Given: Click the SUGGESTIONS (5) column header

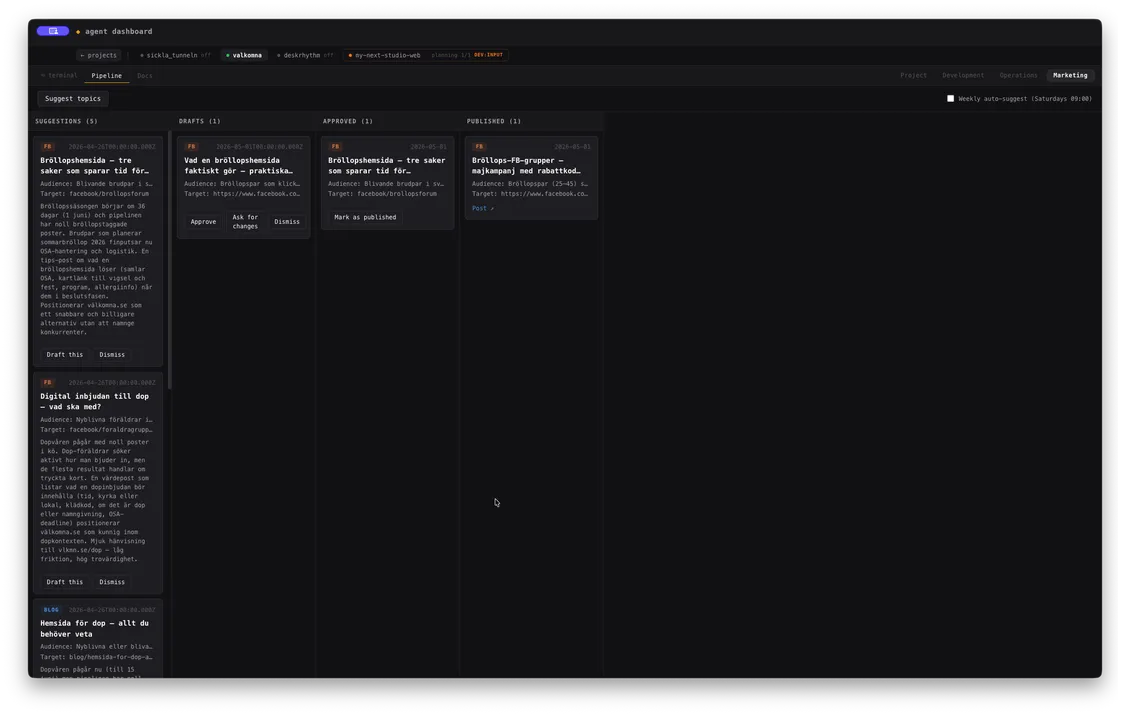Looking at the screenshot, I should (66, 121).
